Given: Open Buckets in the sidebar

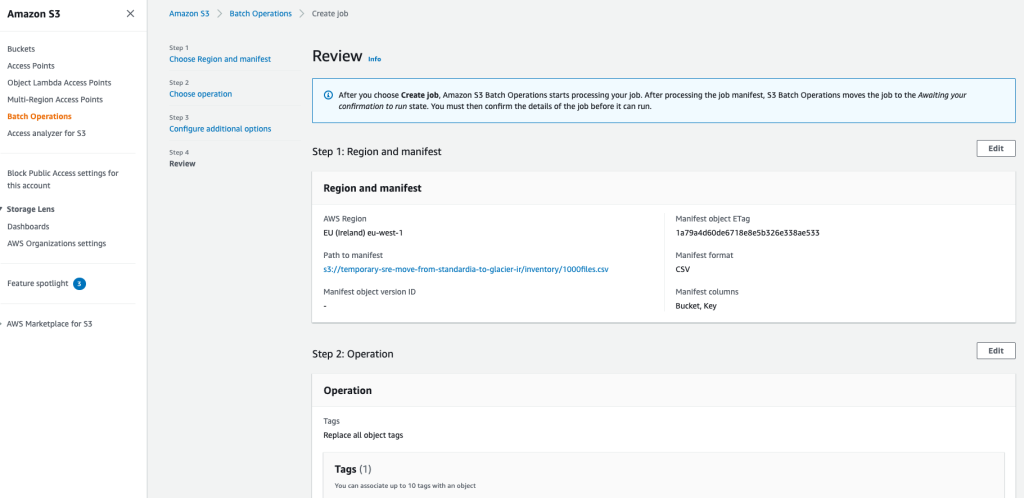Looking at the screenshot, I should click(21, 49).
